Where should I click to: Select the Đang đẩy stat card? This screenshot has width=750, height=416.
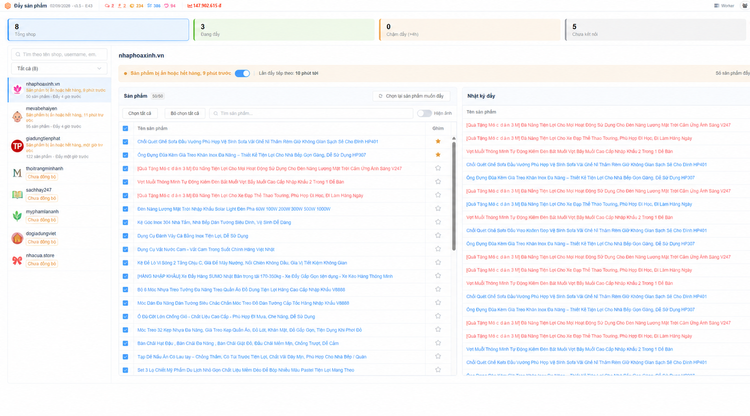click(x=284, y=30)
